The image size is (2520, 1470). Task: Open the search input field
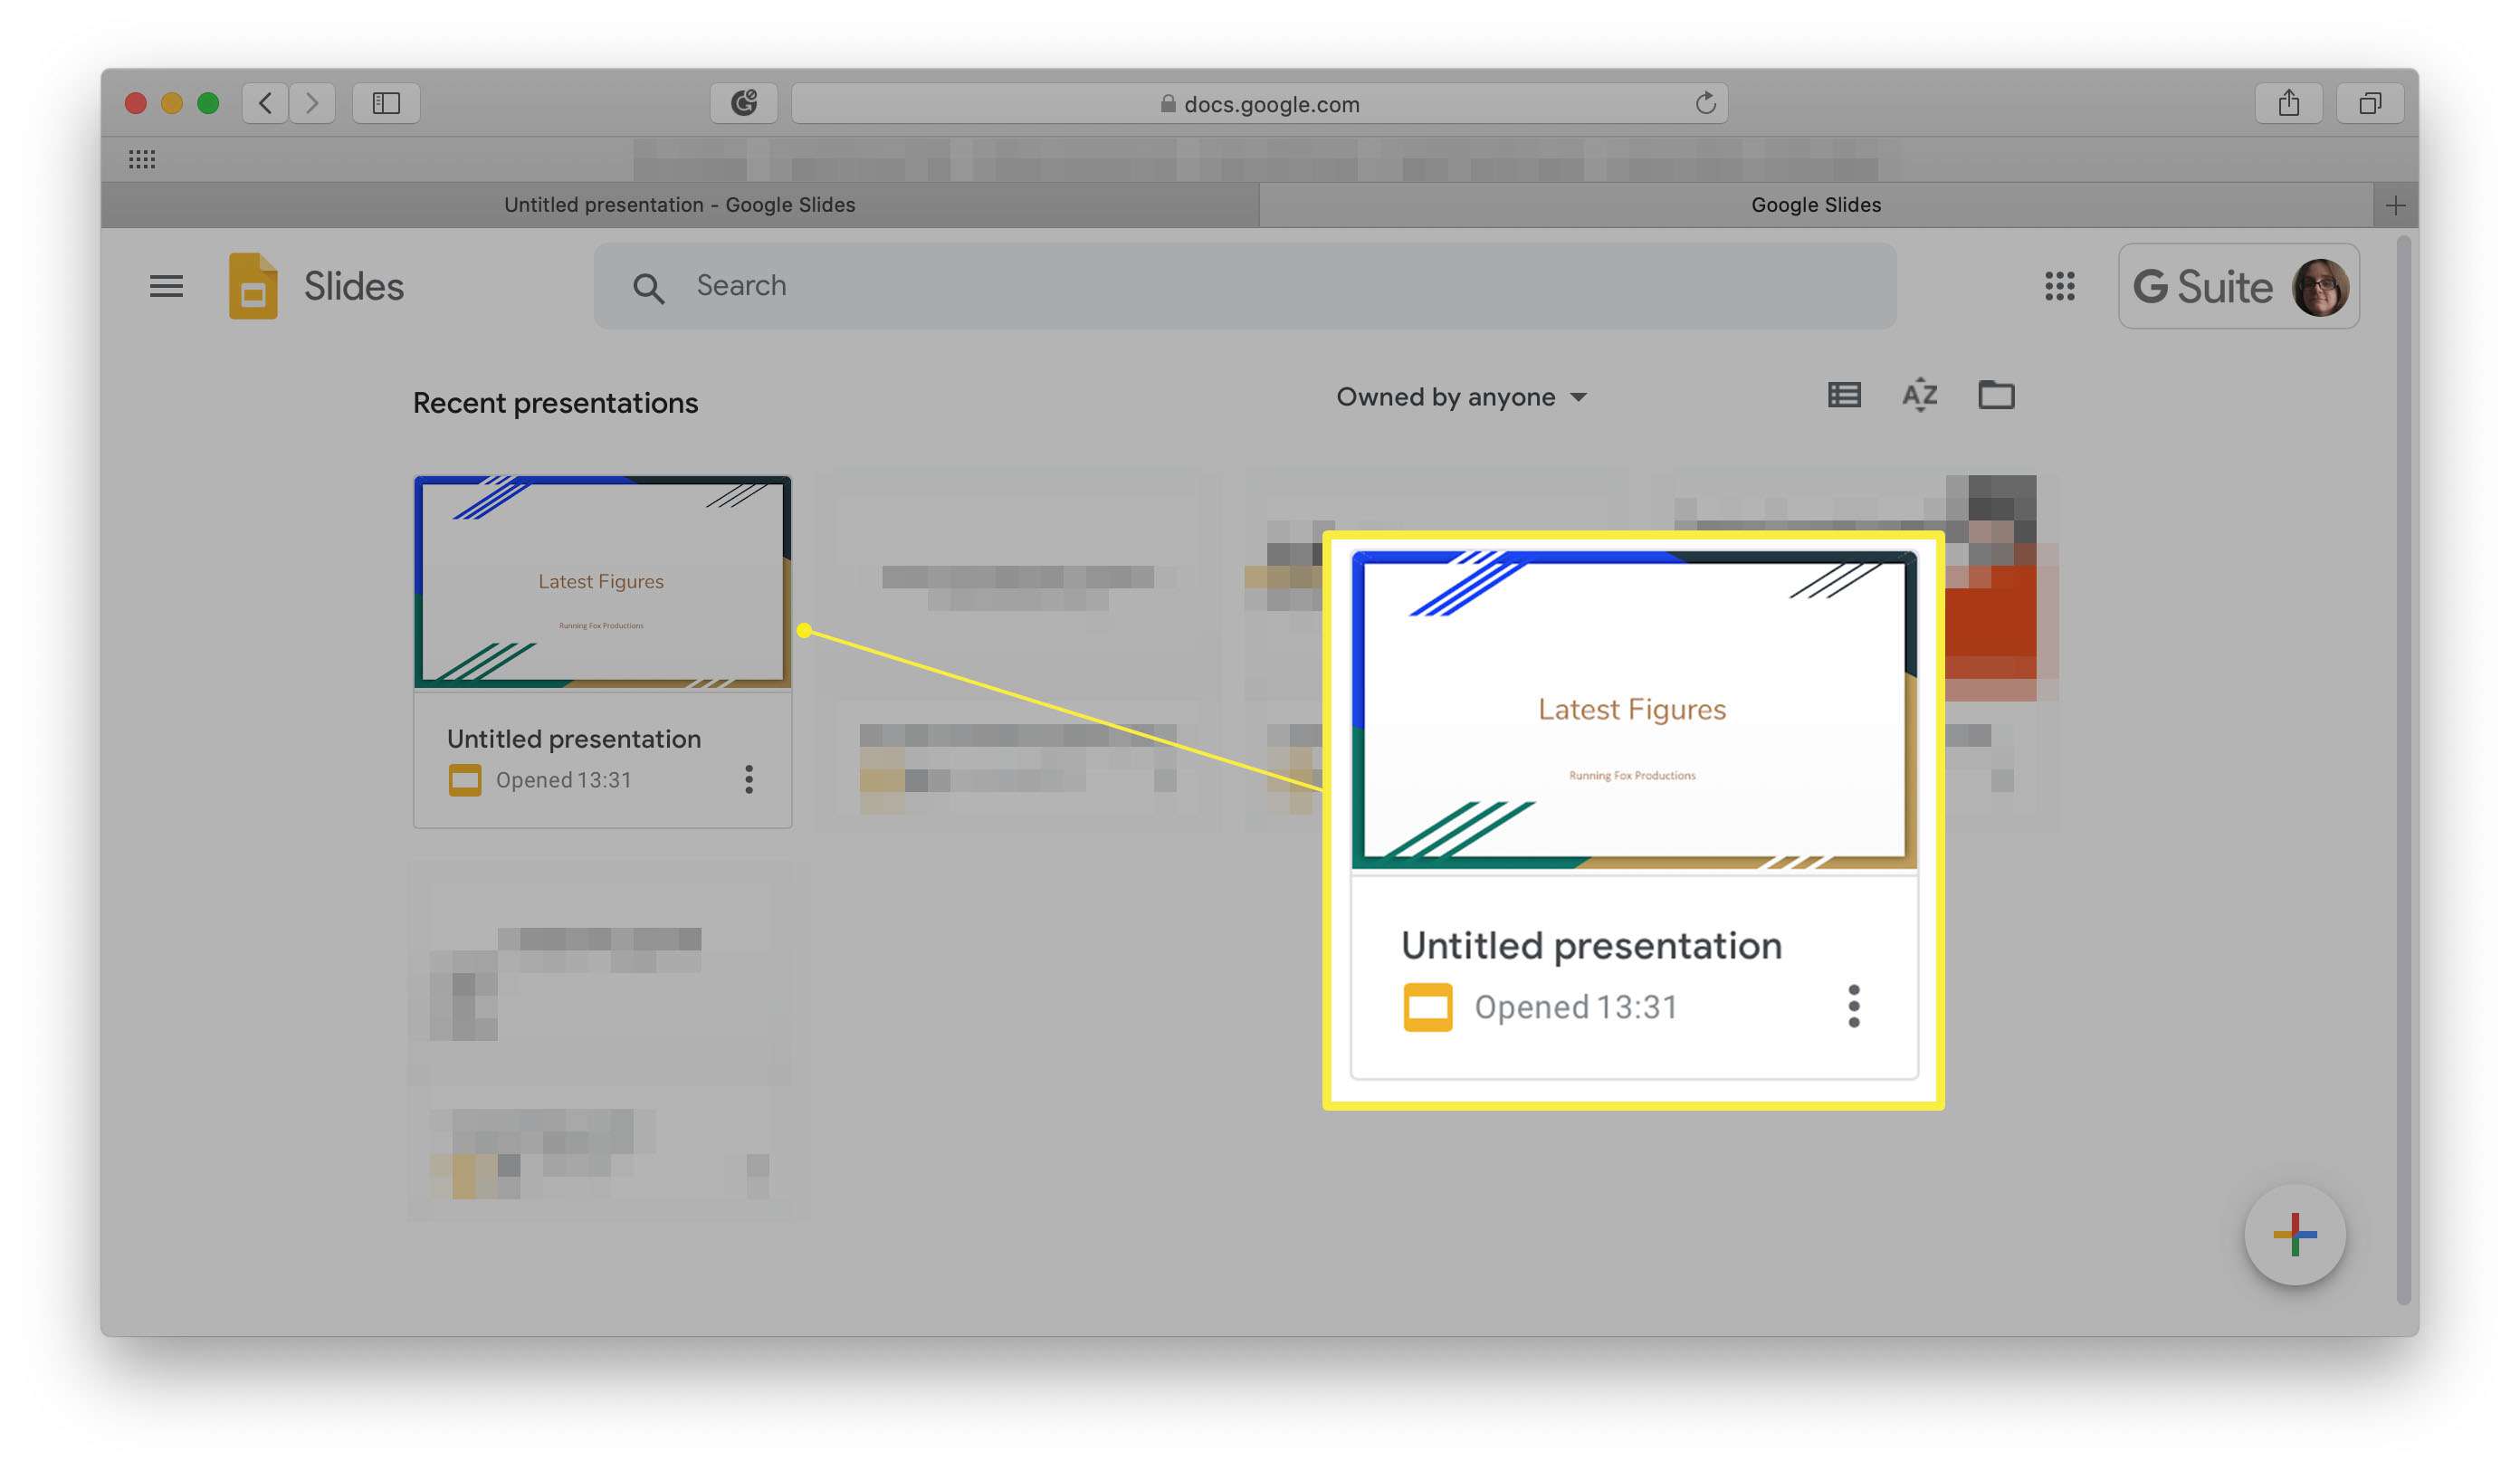(x=1246, y=283)
